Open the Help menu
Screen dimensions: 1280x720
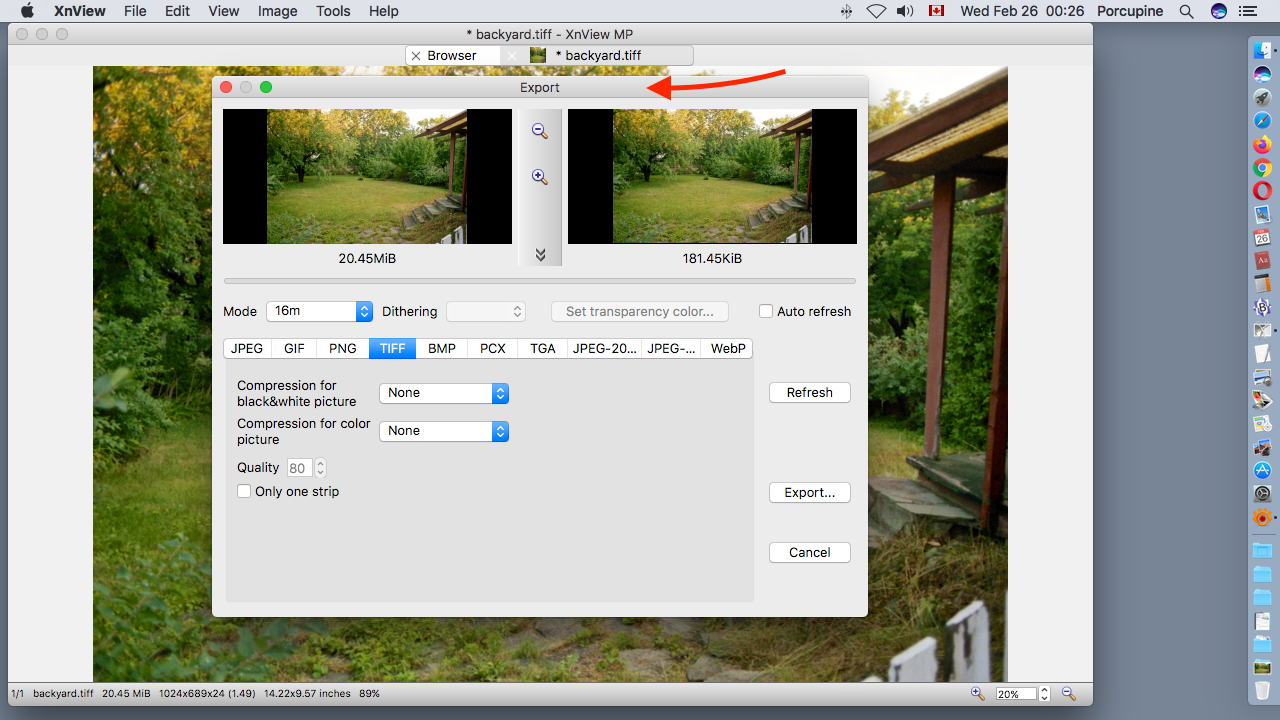[x=384, y=11]
